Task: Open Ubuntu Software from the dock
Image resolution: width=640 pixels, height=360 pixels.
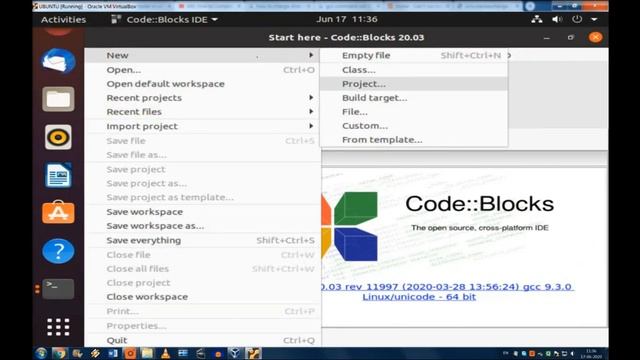Action: point(58,212)
